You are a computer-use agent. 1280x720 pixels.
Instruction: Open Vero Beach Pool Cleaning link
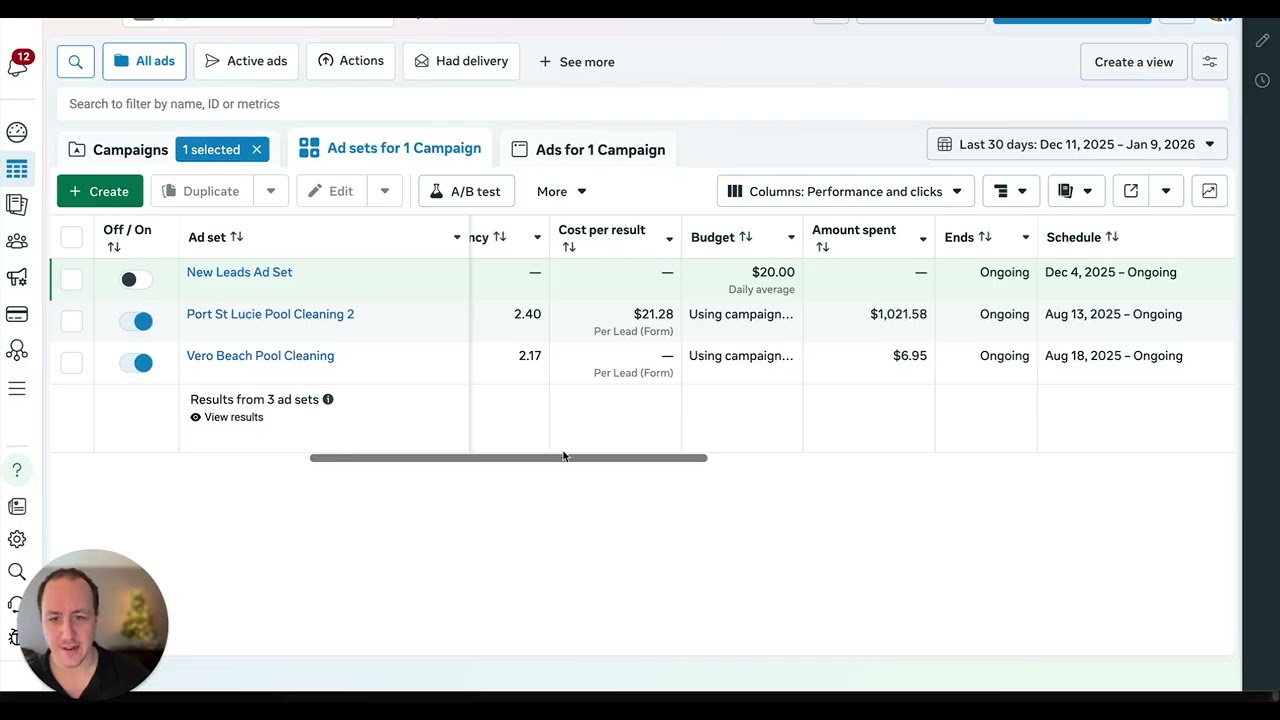[260, 356]
